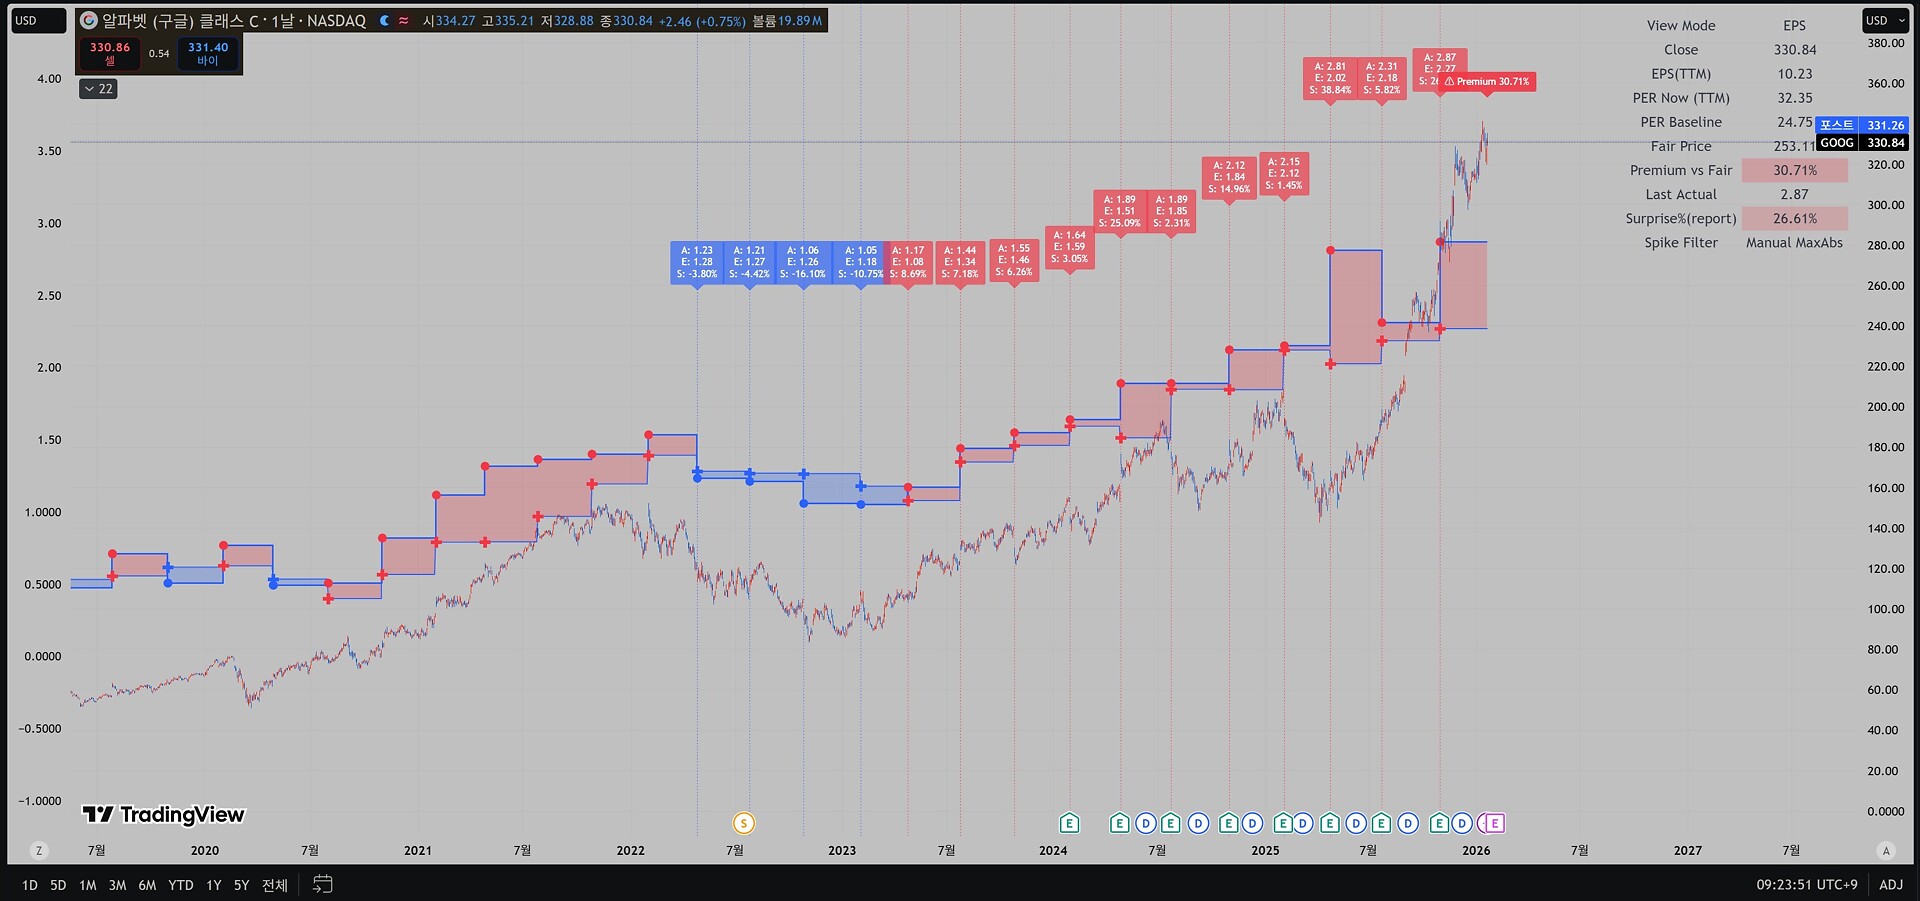The height and width of the screenshot is (901, 1920).
Task: Select the YTD time range
Action: [x=181, y=885]
